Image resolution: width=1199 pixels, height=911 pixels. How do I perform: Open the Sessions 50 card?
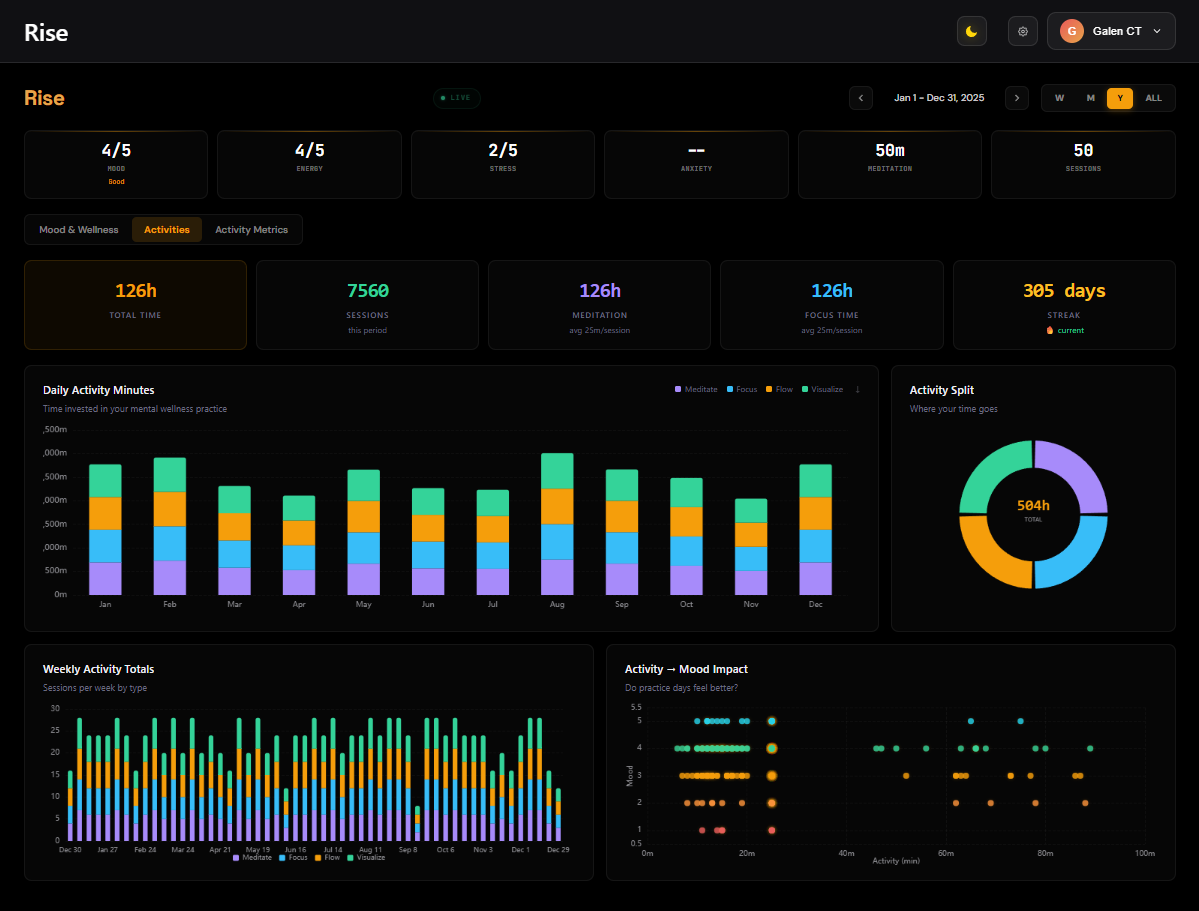point(1084,164)
